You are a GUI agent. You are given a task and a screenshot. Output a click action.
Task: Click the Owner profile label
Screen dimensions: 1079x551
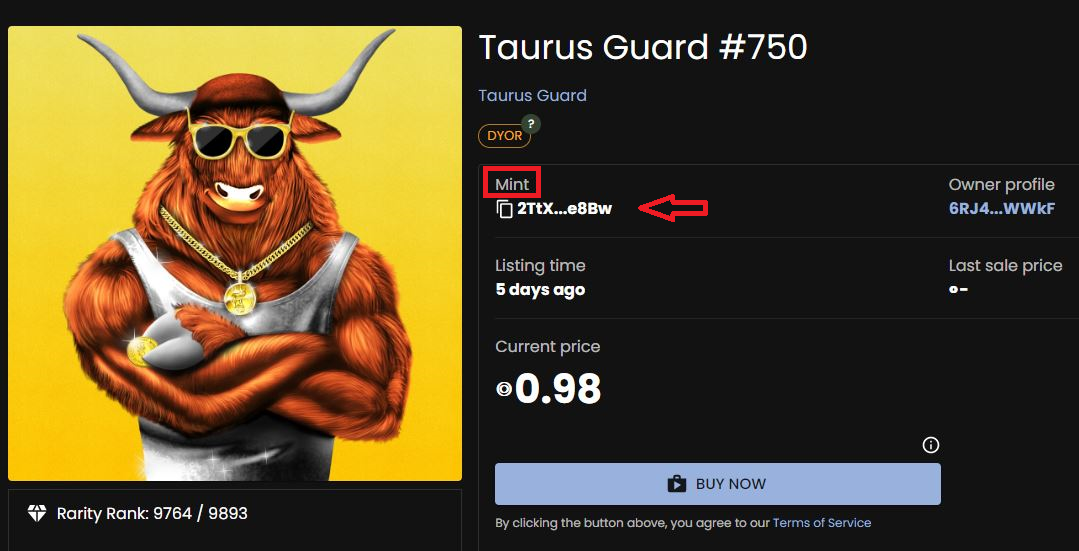click(1001, 184)
